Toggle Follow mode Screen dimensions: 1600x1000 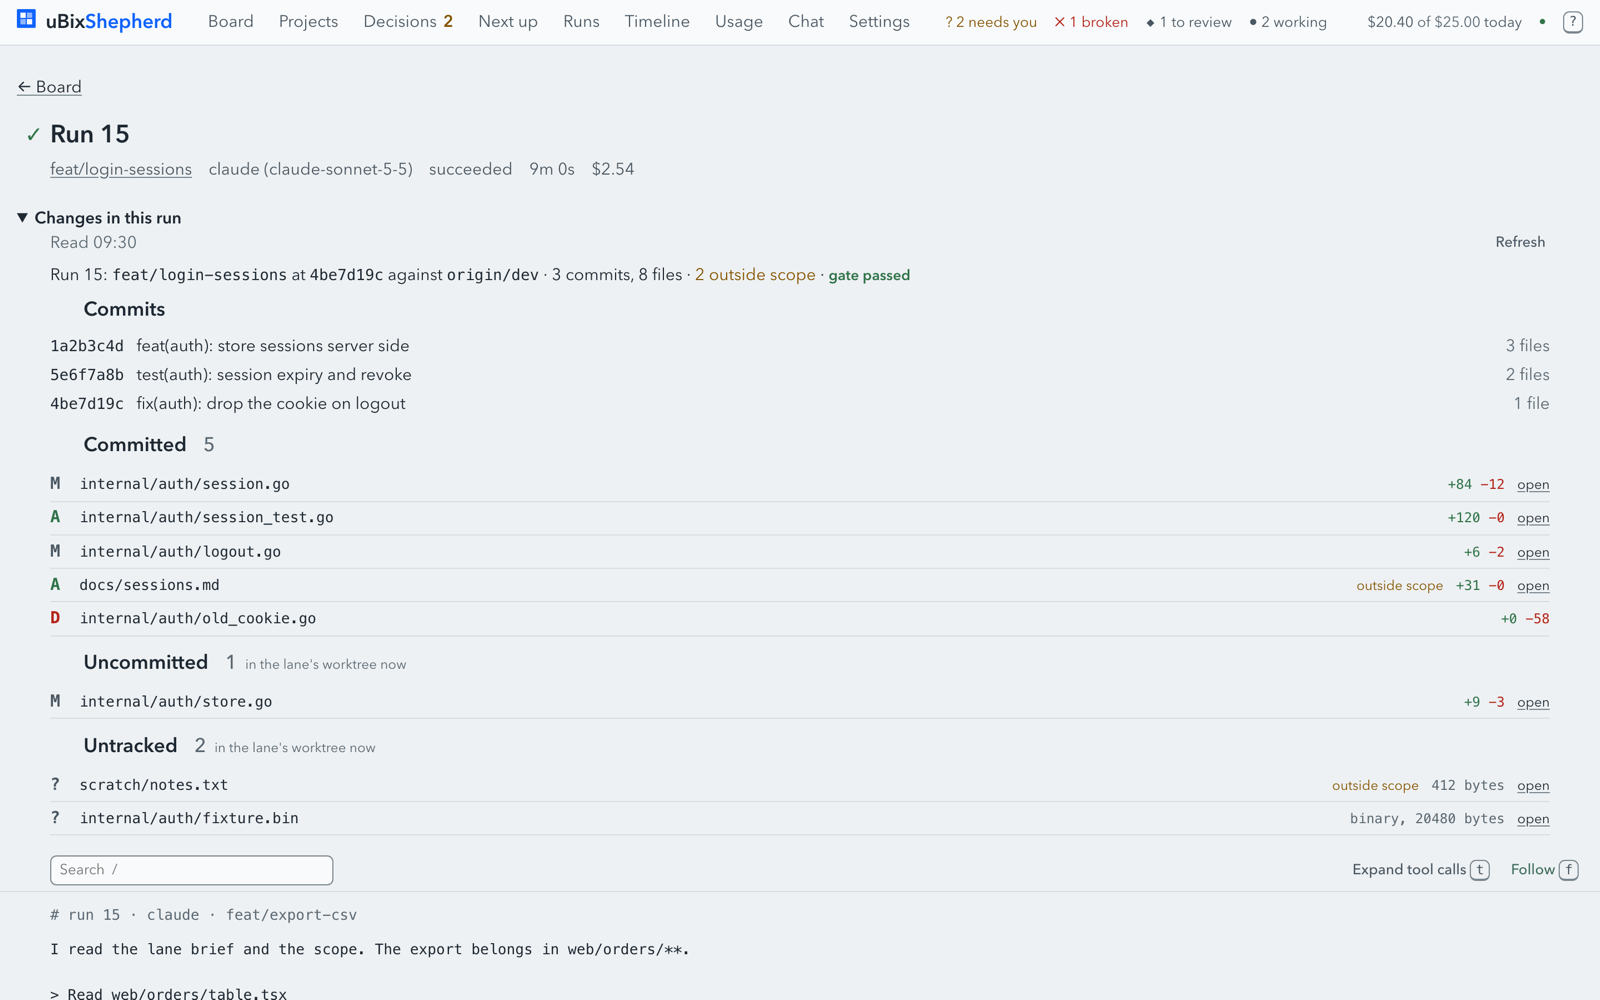click(1544, 870)
